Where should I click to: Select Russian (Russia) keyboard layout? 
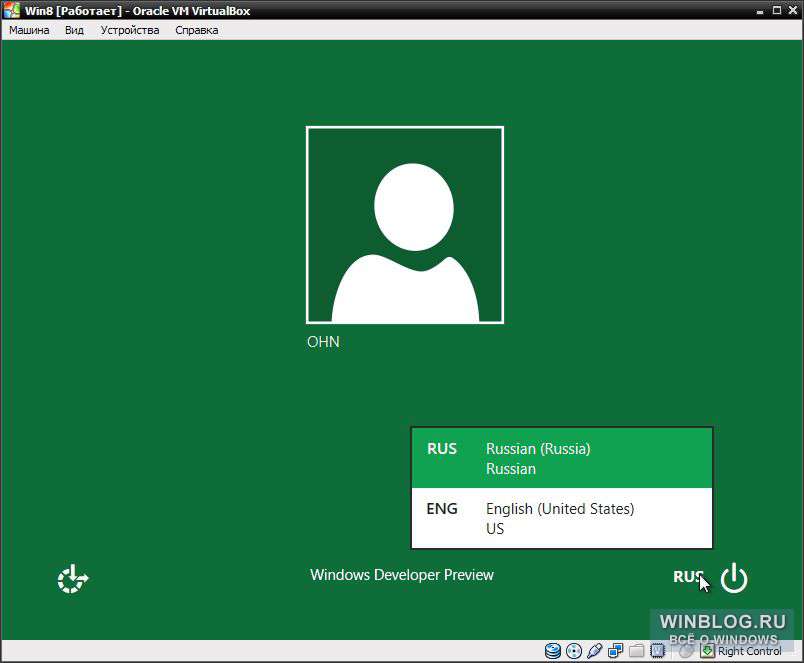(562, 458)
